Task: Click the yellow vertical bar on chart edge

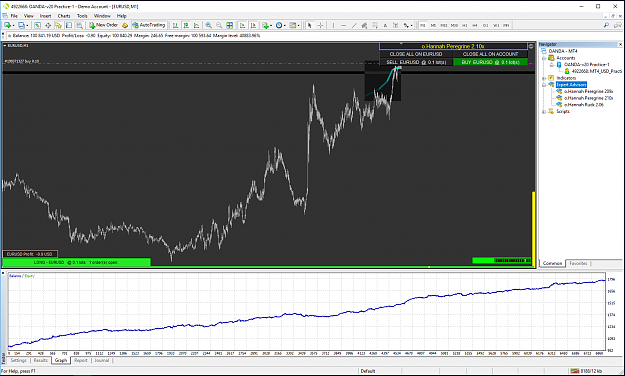Action: (x=534, y=228)
